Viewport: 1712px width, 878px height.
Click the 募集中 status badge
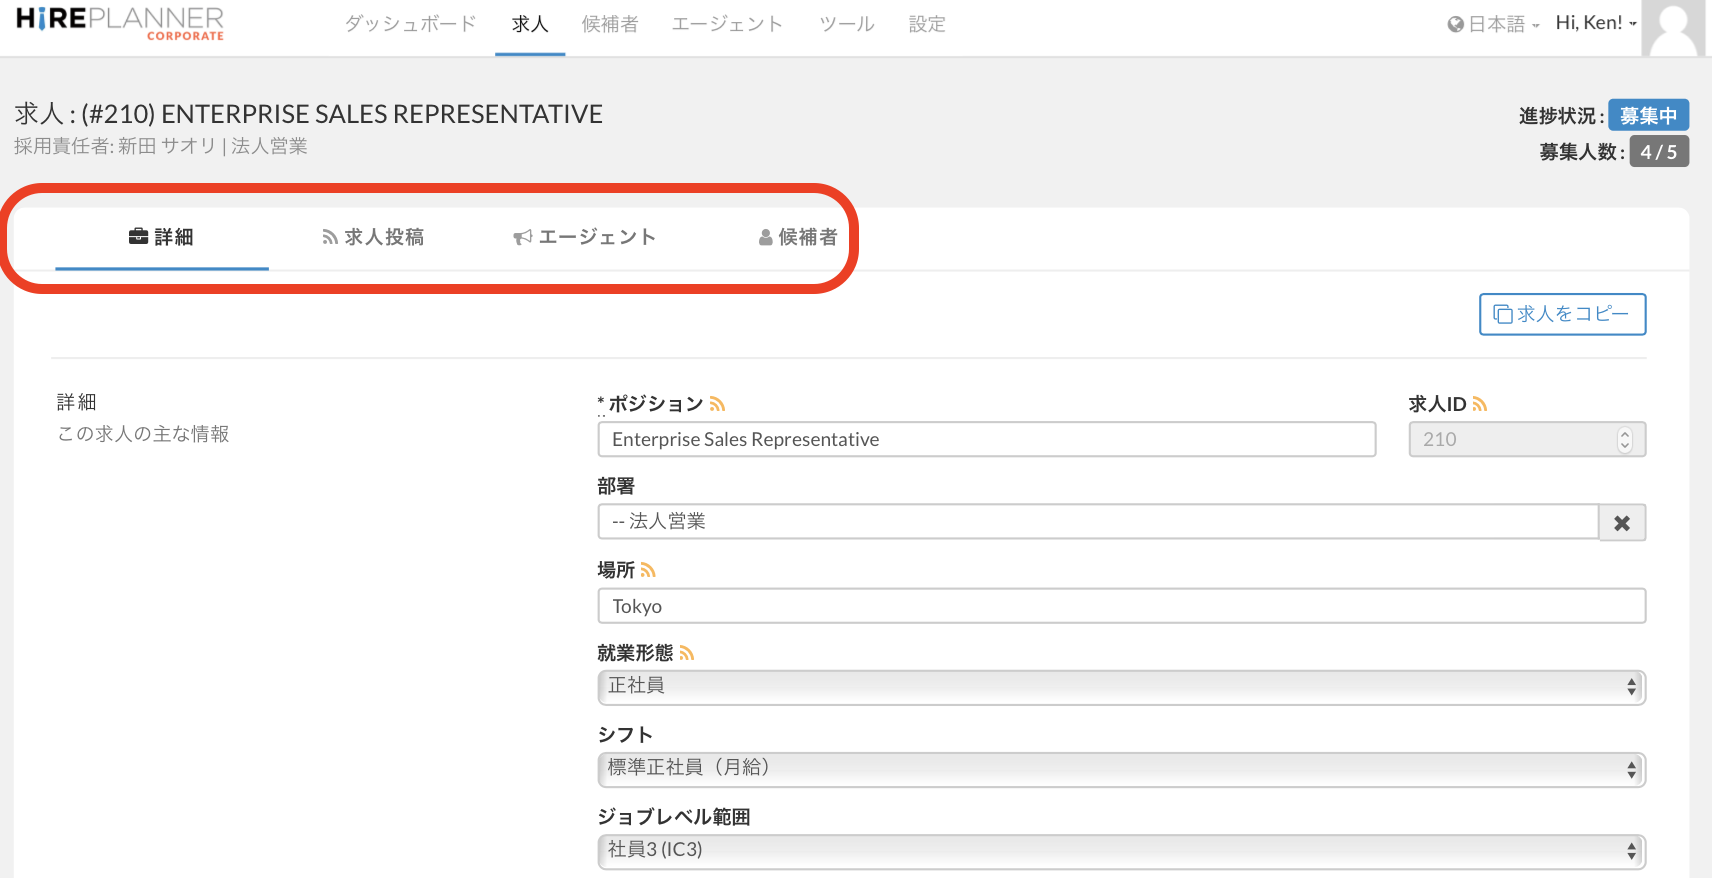[1648, 116]
